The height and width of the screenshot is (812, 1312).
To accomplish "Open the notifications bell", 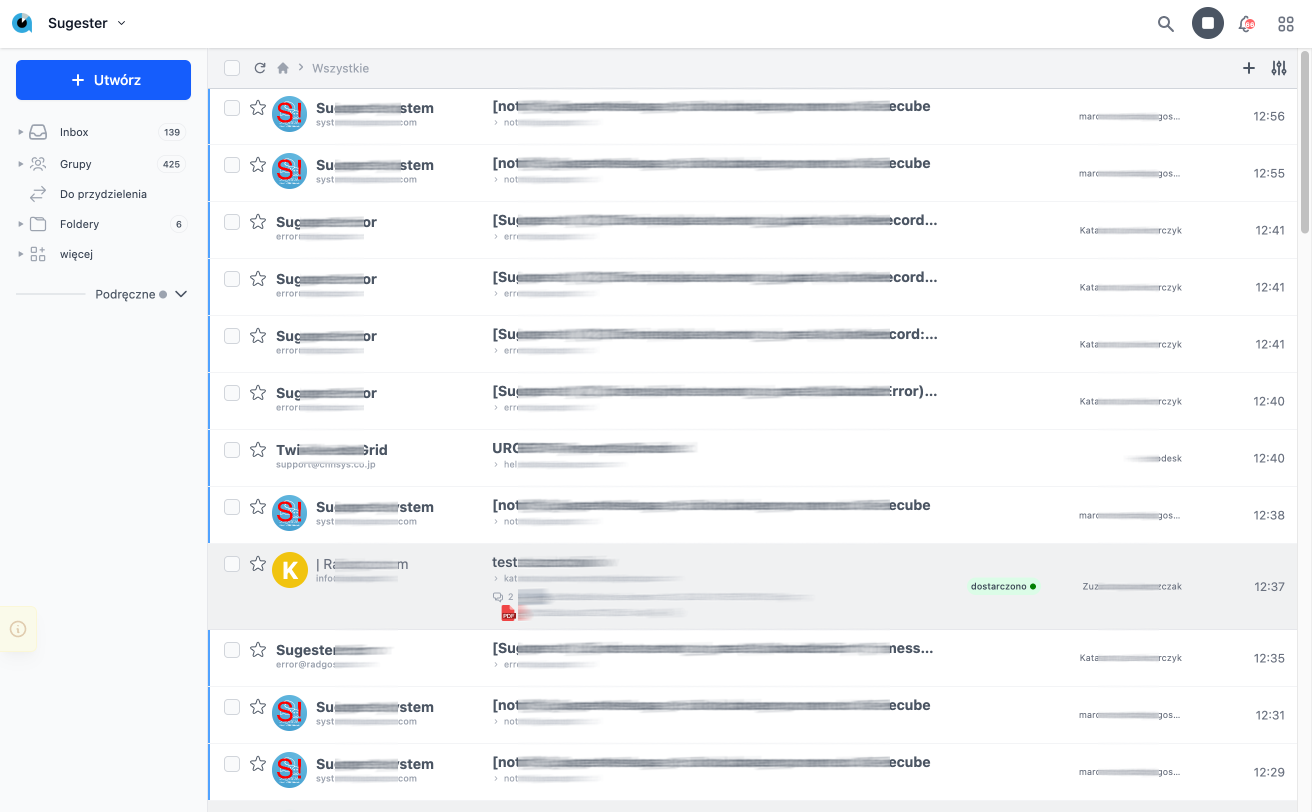I will click(1246, 24).
